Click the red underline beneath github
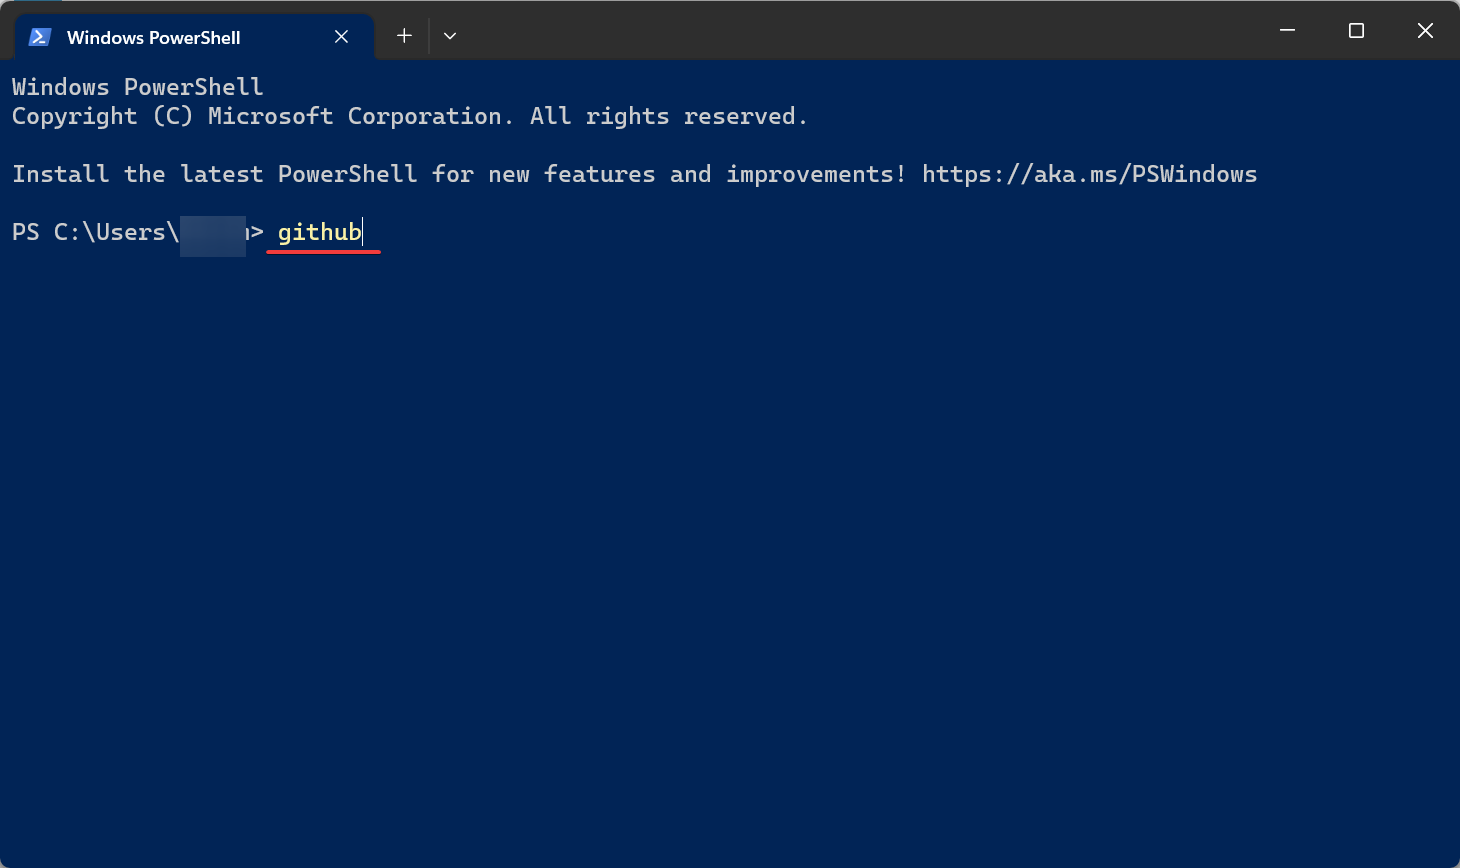This screenshot has width=1460, height=868. [324, 252]
